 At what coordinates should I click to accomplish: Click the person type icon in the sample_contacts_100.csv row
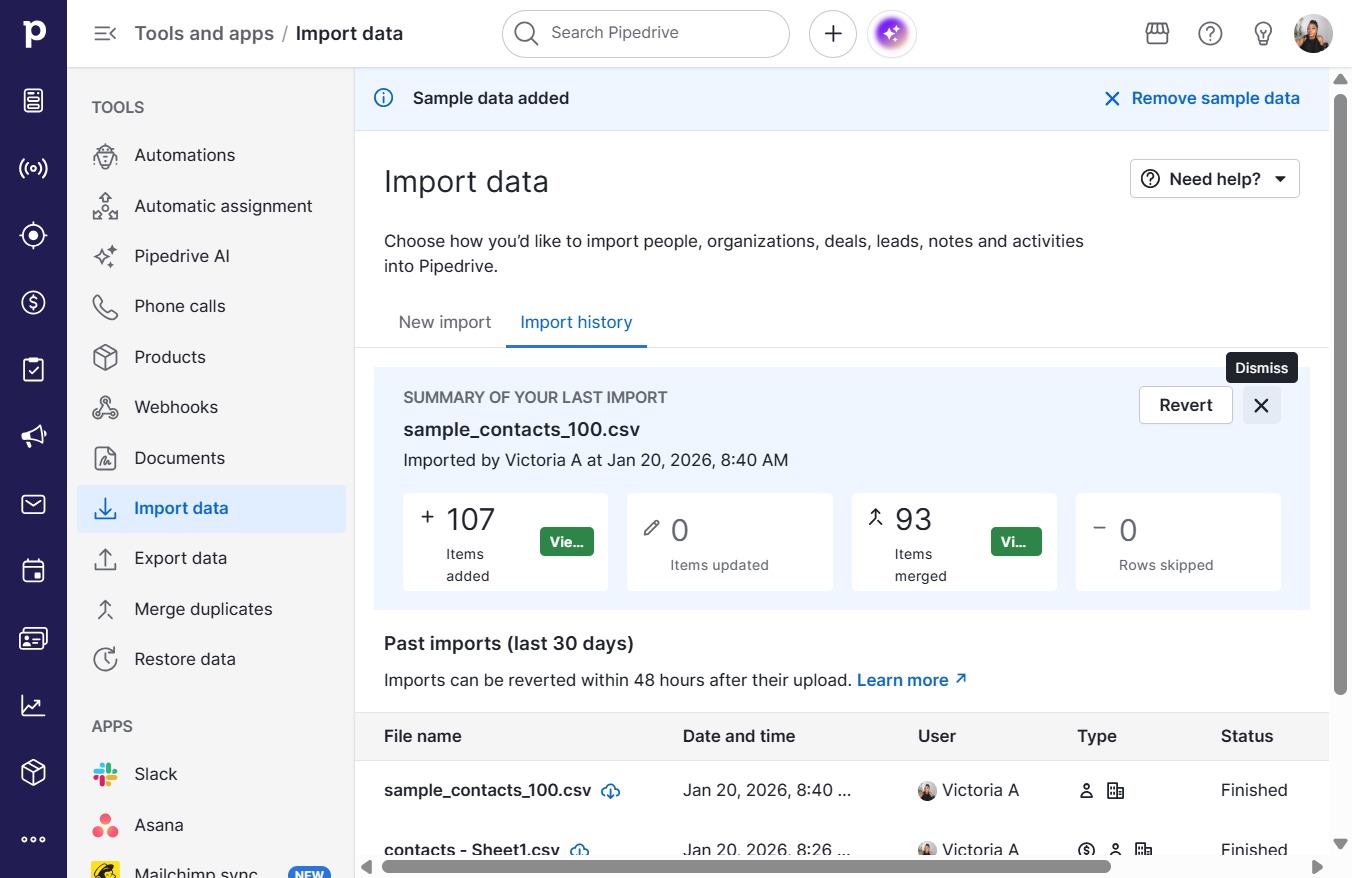pyautogui.click(x=1087, y=791)
